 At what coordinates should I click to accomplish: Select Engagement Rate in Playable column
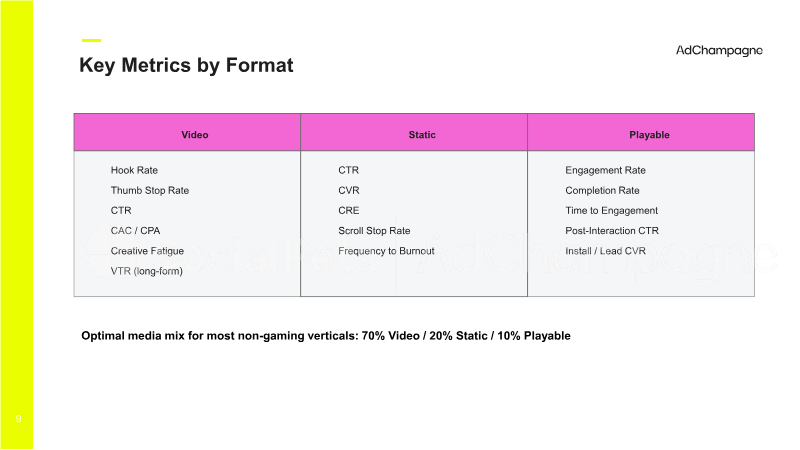(605, 170)
